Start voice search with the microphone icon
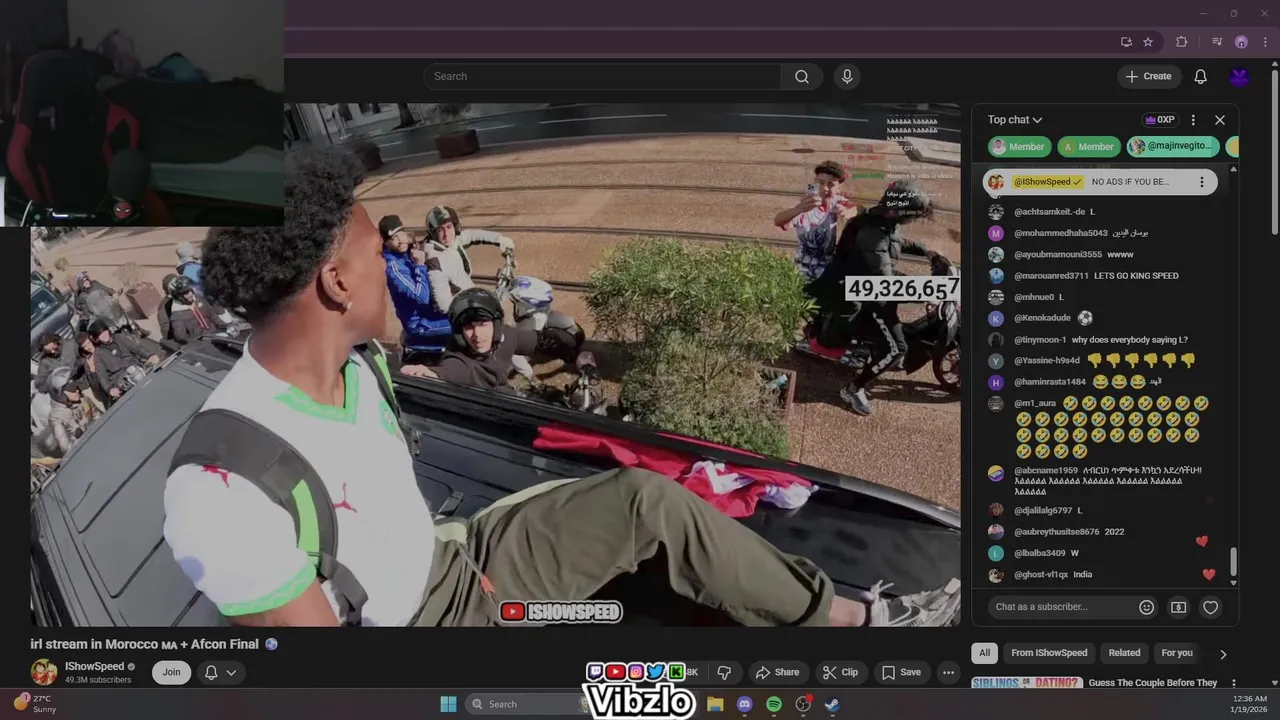Image resolution: width=1280 pixels, height=720 pixels. [x=847, y=77]
